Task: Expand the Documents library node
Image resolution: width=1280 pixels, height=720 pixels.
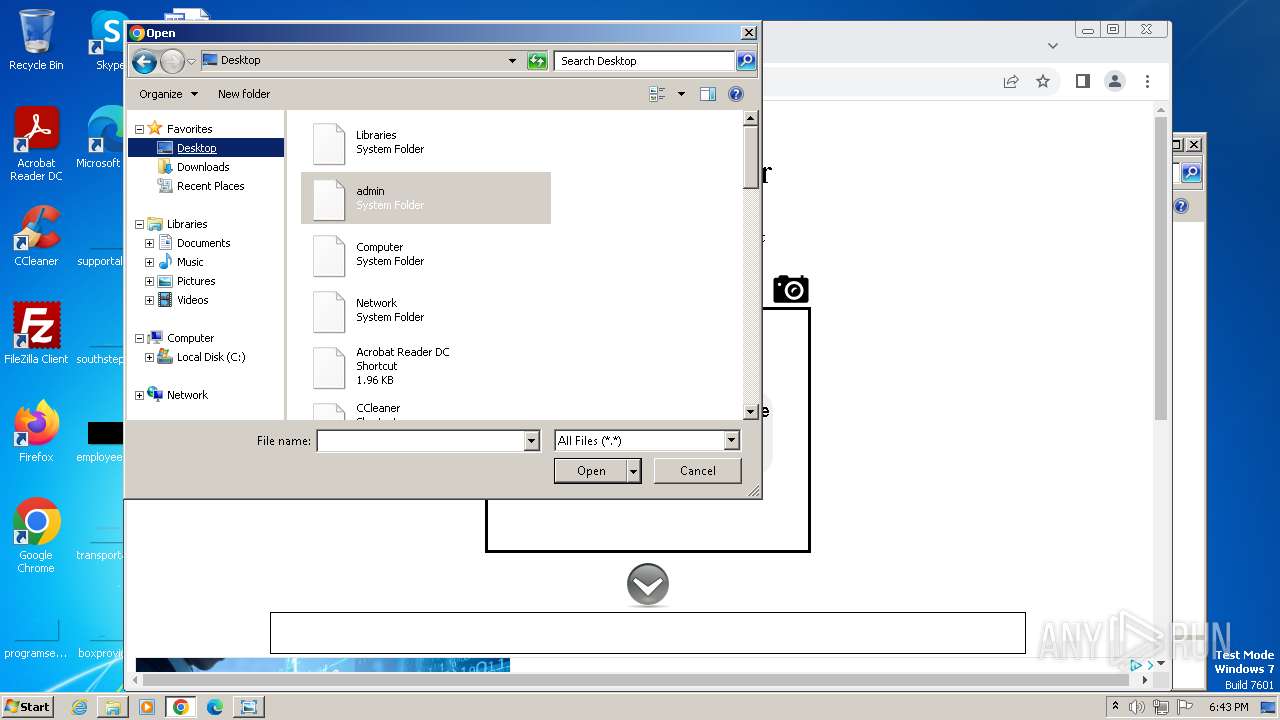Action: point(150,243)
